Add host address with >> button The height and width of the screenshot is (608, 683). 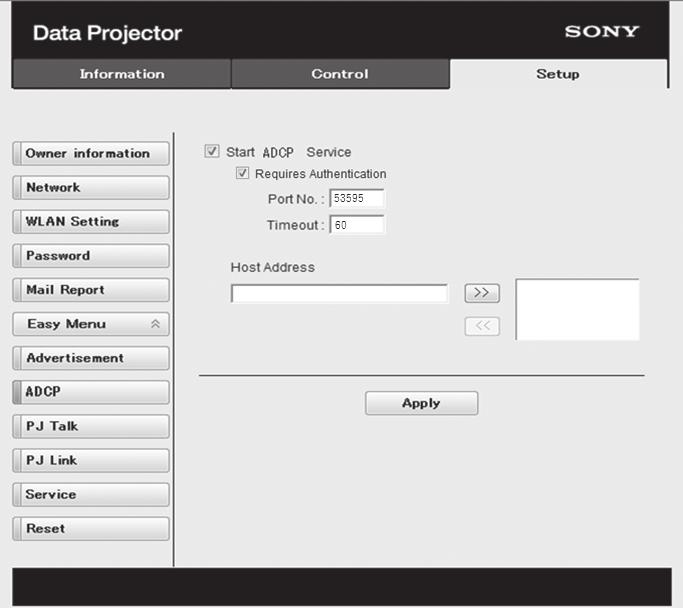click(x=482, y=293)
